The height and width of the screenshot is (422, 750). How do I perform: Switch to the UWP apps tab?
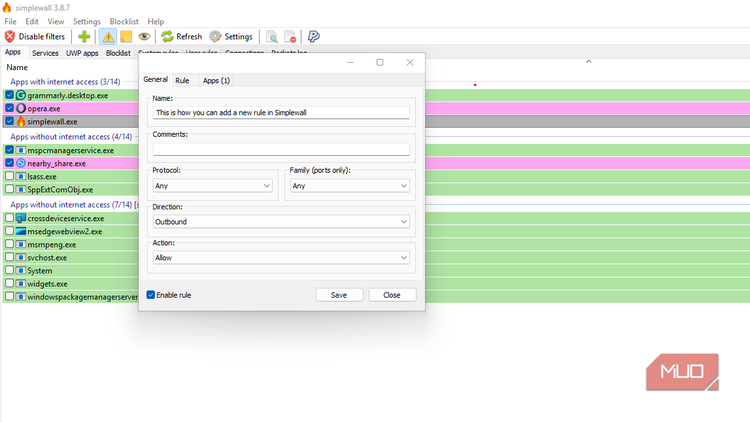[82, 53]
